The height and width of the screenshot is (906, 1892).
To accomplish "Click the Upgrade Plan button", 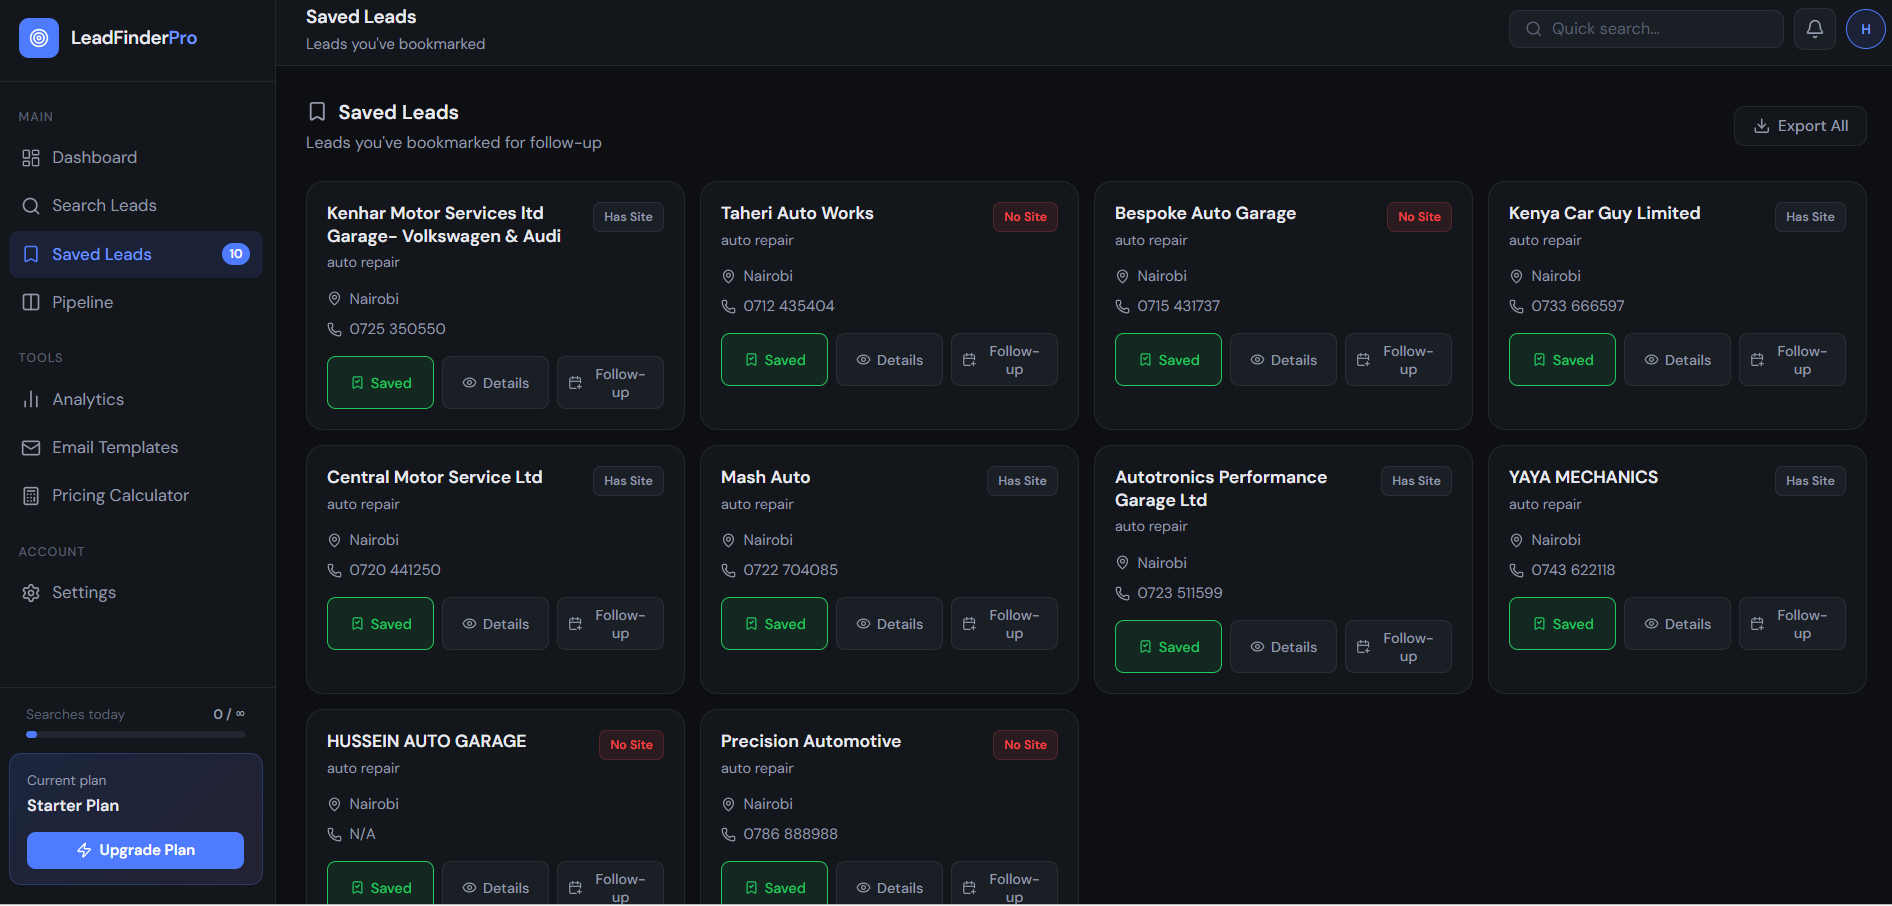I will point(135,851).
